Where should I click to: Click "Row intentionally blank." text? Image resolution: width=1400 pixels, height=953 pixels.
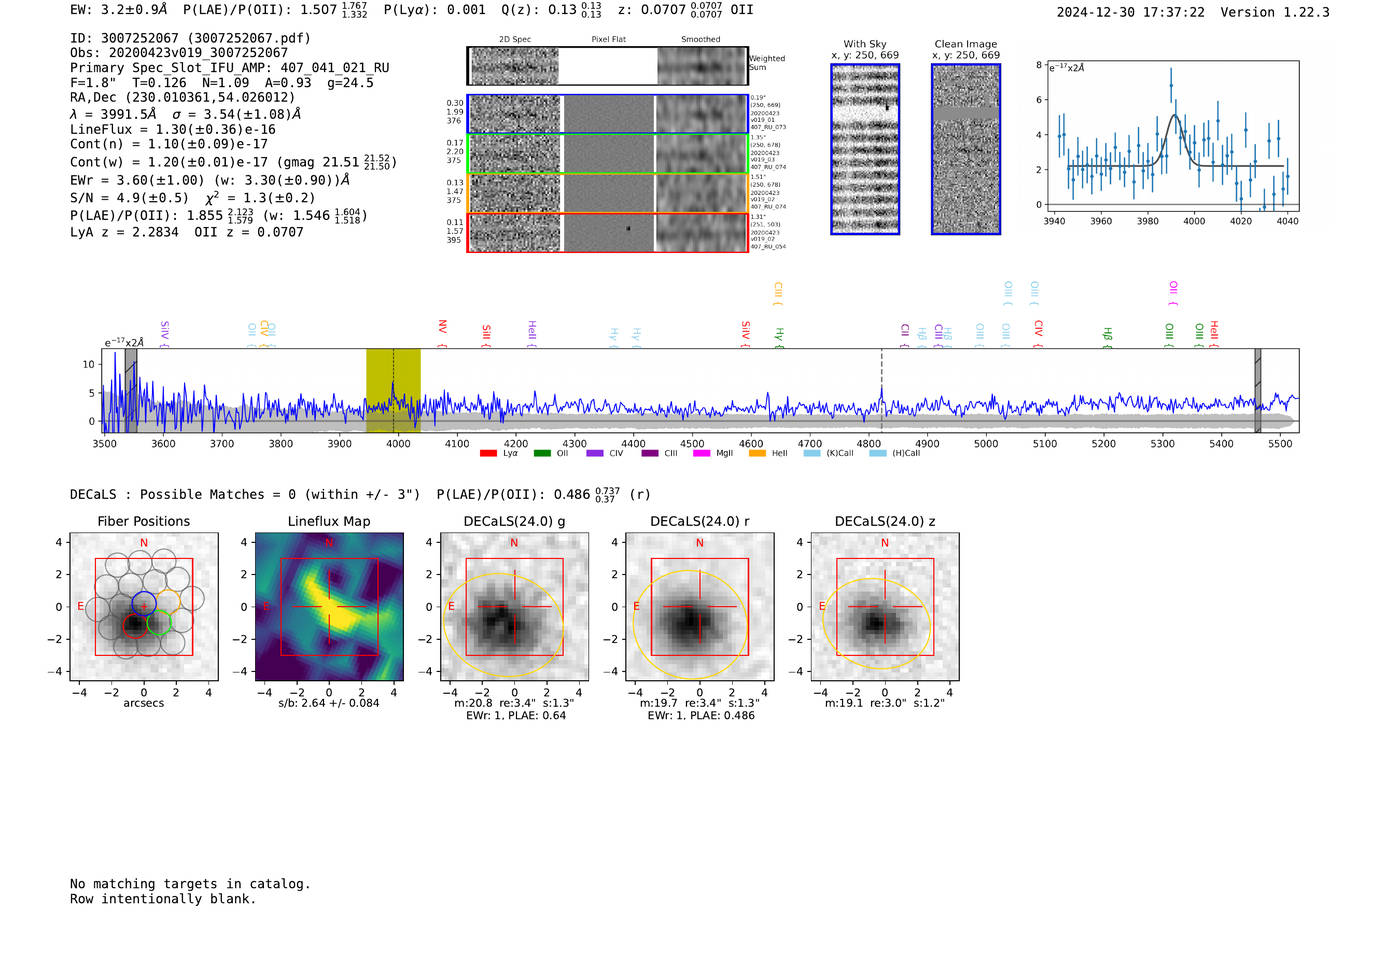click(163, 899)
